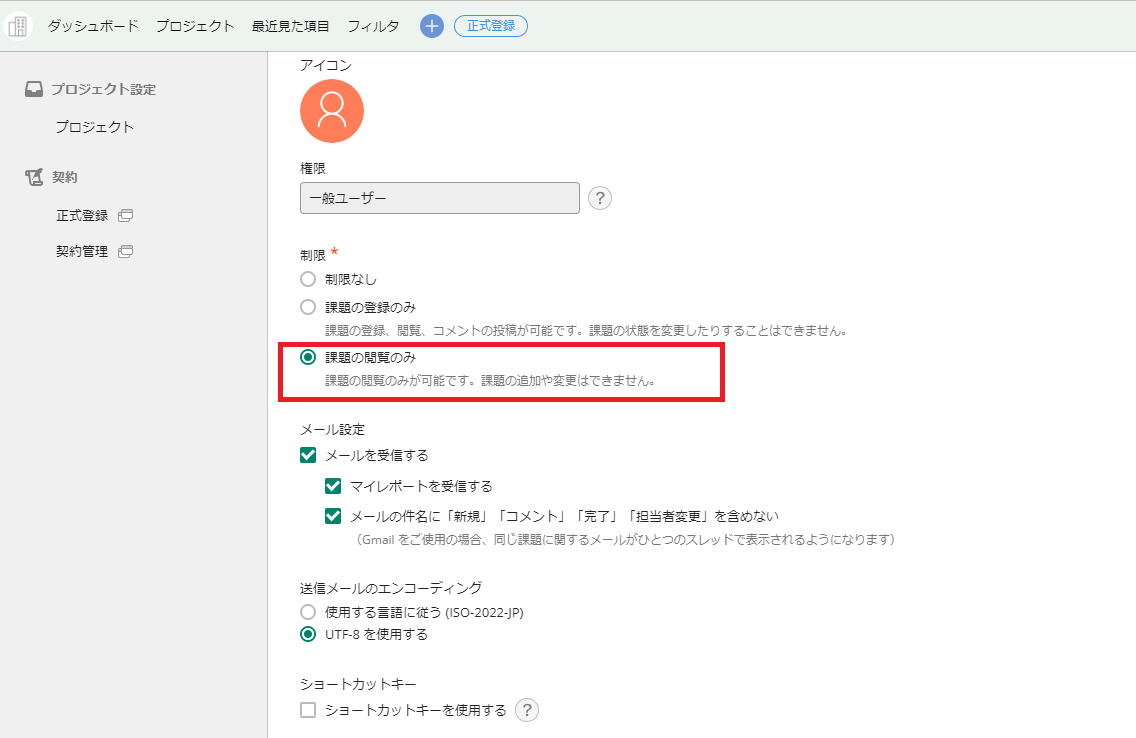
Task: Open 最近見た項目 menu
Action: click(291, 26)
